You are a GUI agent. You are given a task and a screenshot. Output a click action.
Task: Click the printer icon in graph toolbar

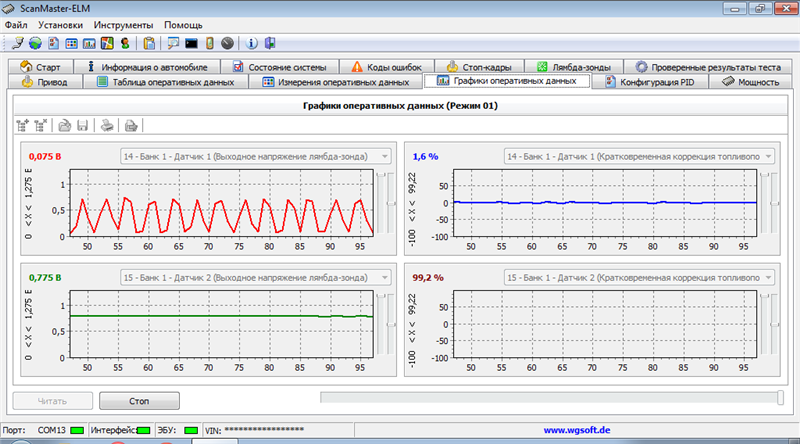[x=107, y=125]
